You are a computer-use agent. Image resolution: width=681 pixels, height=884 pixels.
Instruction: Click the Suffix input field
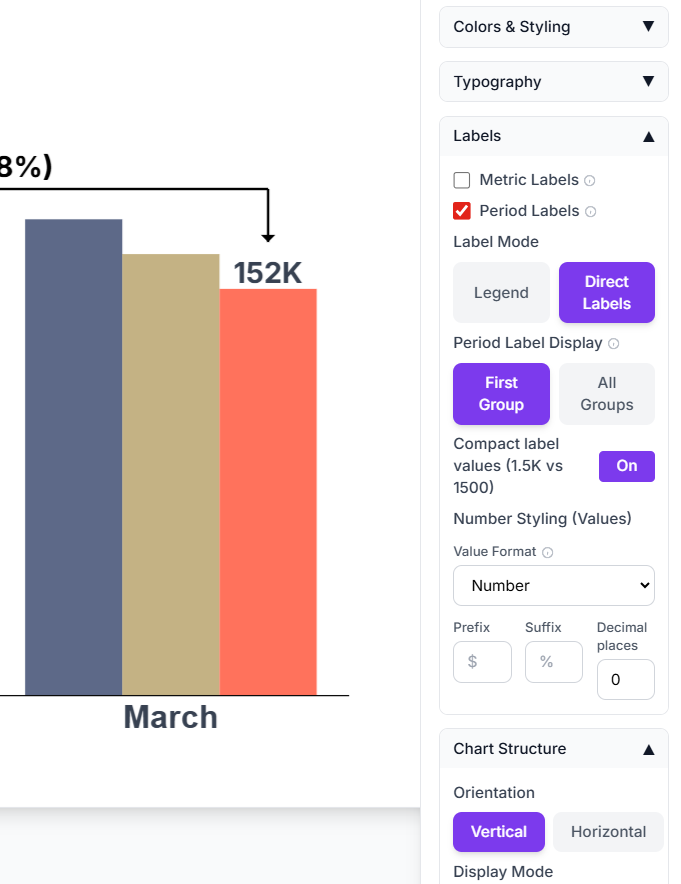tap(554, 662)
